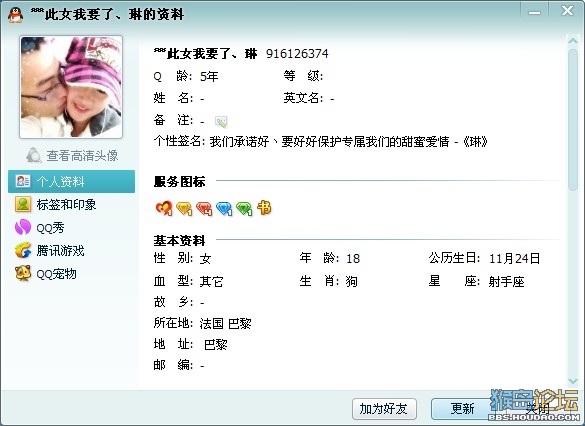The width and height of the screenshot is (585, 426).
Task: Click the QQ number 916126374
Action: [x=297, y=54]
